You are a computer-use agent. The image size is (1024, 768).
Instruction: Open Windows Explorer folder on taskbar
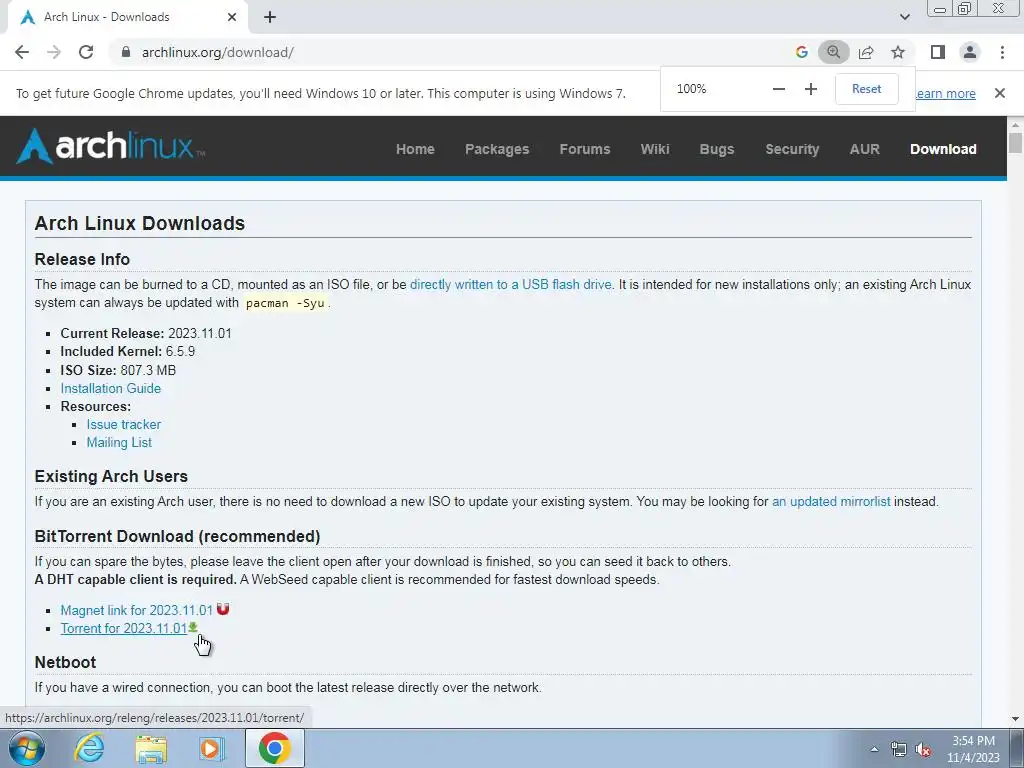tap(151, 749)
